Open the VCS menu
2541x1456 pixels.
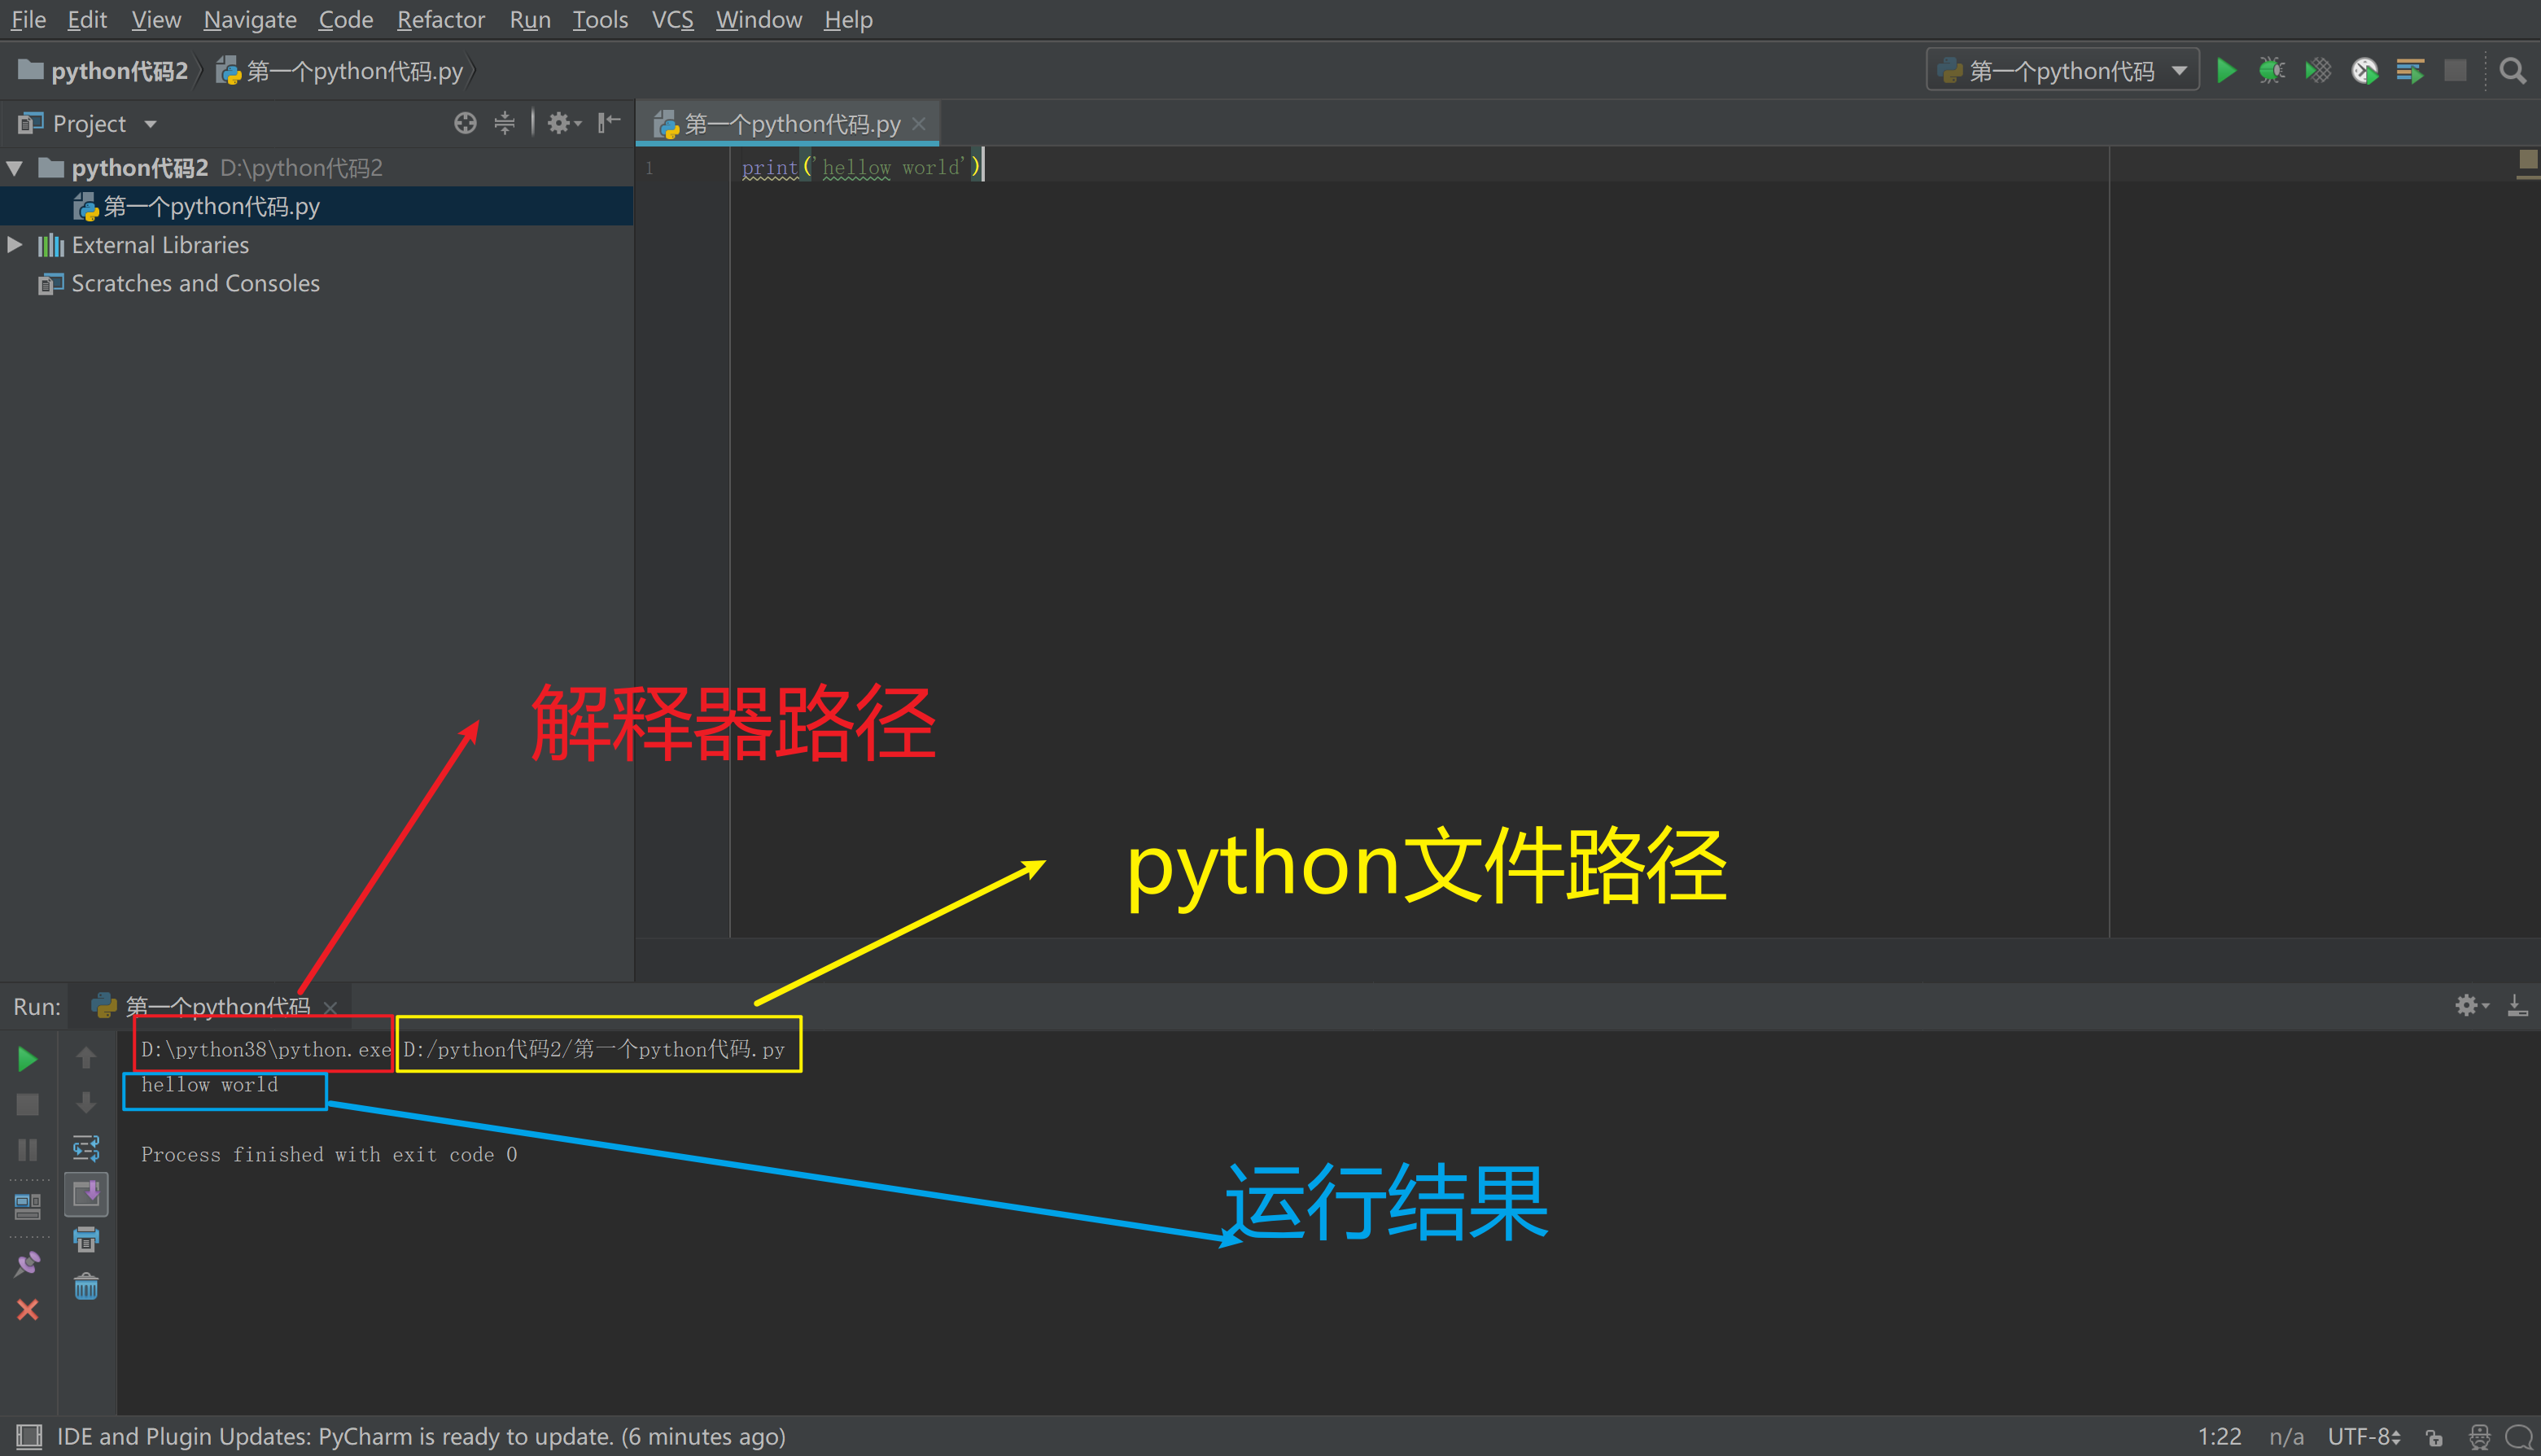tap(673, 19)
